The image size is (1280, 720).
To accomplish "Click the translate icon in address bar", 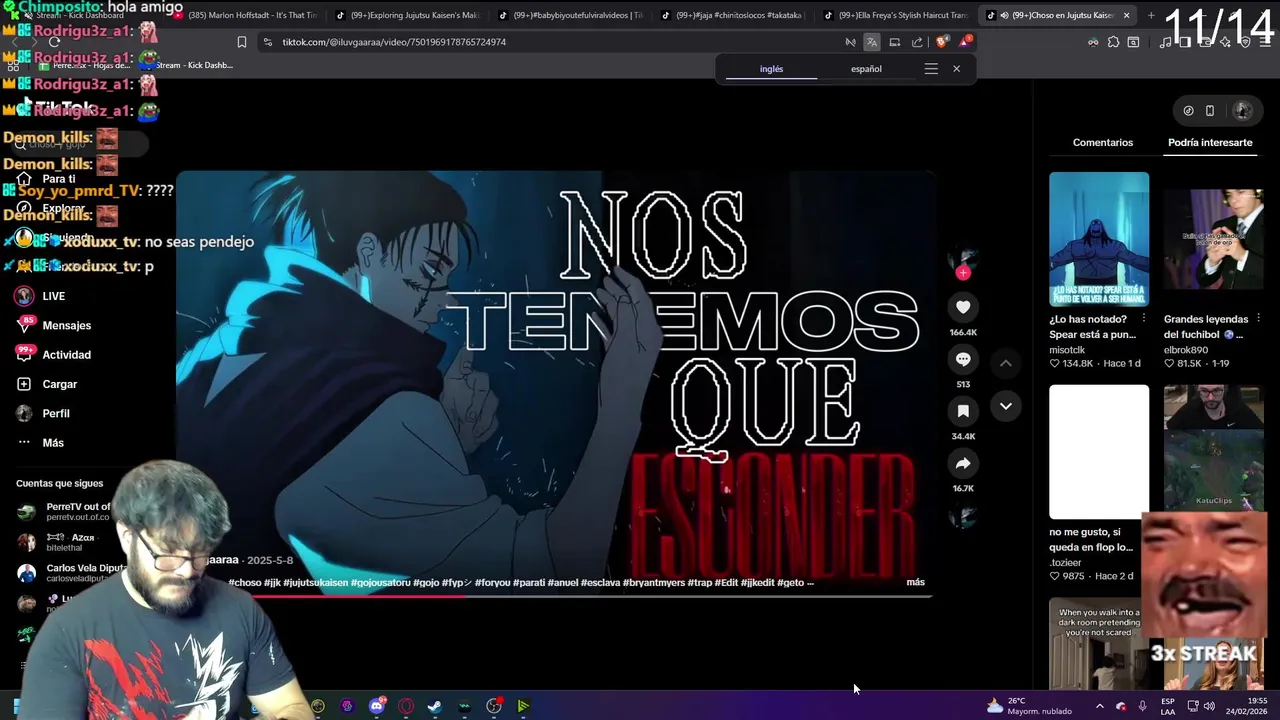I will 872,42.
